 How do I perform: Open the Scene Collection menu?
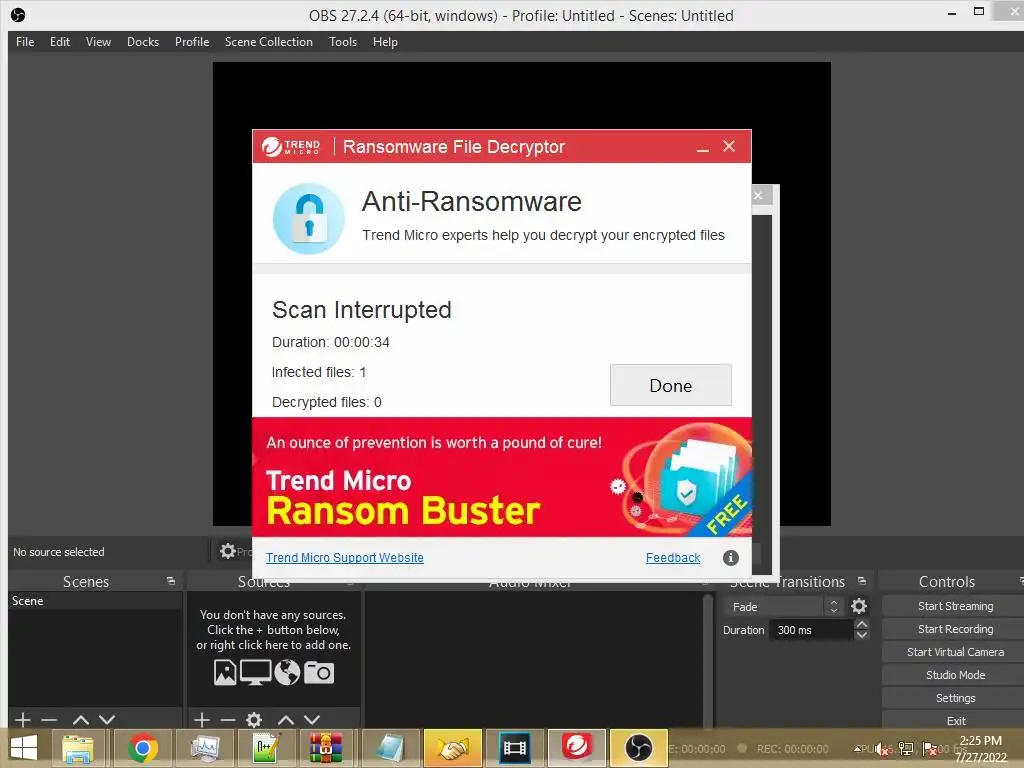point(268,42)
